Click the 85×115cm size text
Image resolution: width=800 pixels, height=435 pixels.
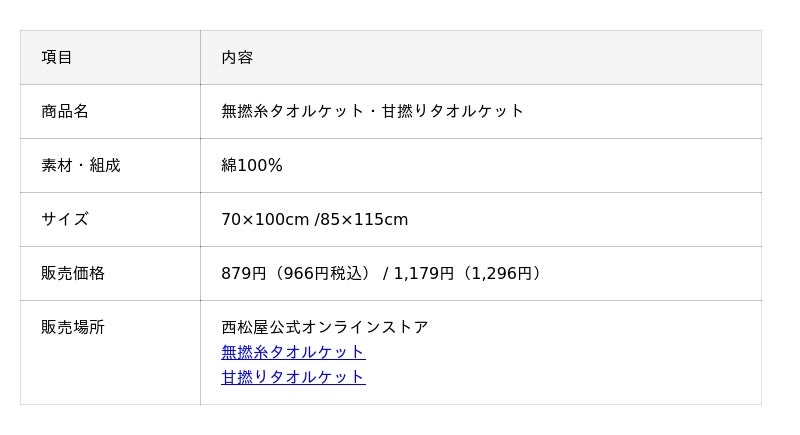[364, 219]
